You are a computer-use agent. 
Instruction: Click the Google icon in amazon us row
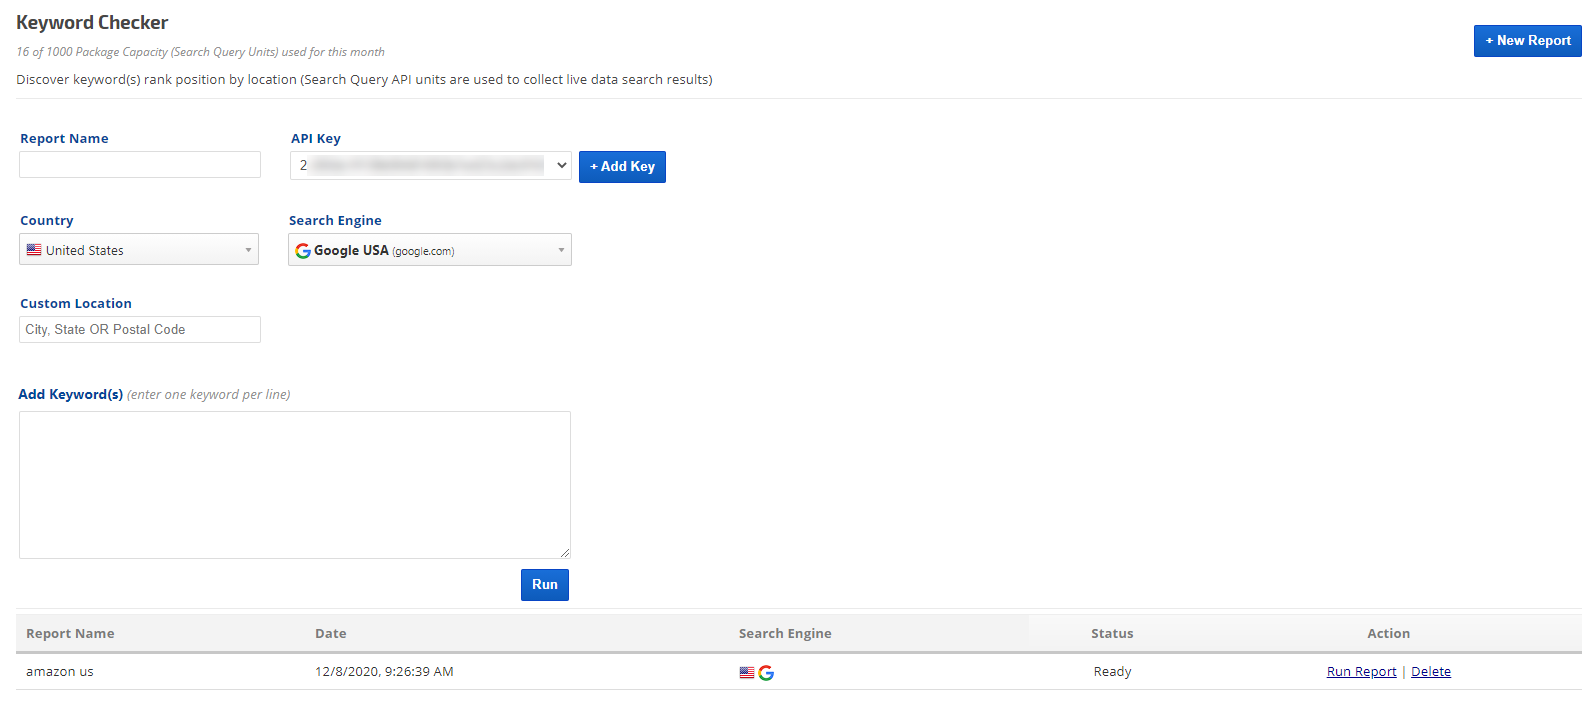(x=766, y=673)
